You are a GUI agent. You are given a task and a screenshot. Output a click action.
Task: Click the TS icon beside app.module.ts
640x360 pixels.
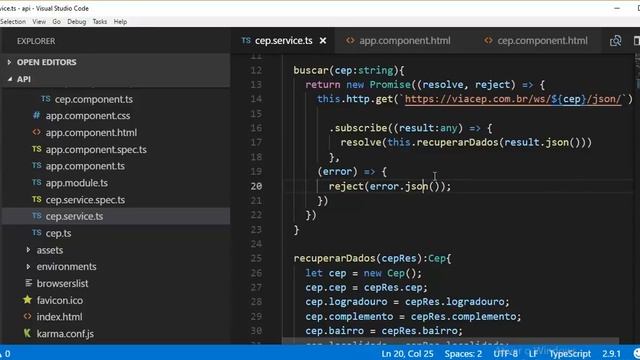37,182
